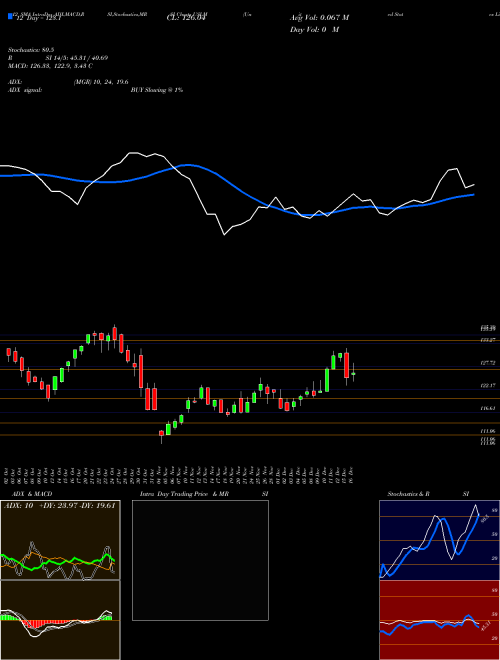Click the 'ADX signal:' label
Screen dimensions: 500x660
pyautogui.click(x=25, y=90)
